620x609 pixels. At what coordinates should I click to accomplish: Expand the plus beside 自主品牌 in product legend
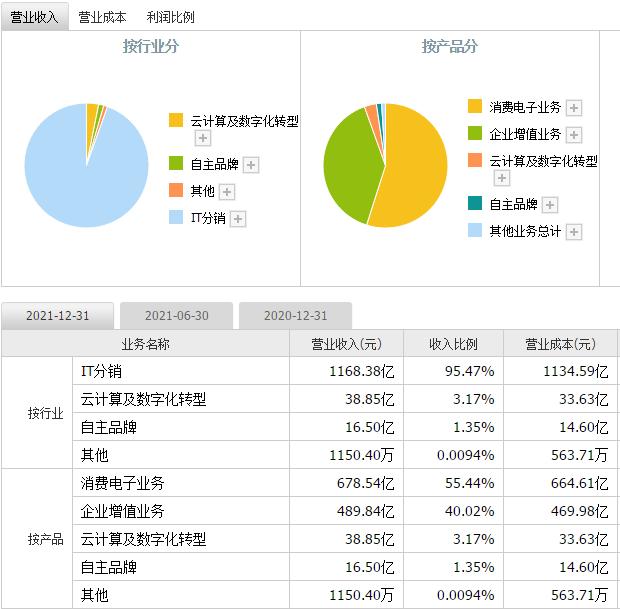click(550, 205)
